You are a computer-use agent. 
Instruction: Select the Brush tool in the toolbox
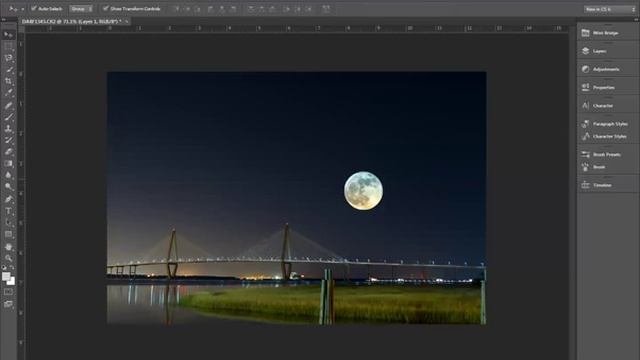tap(8, 117)
